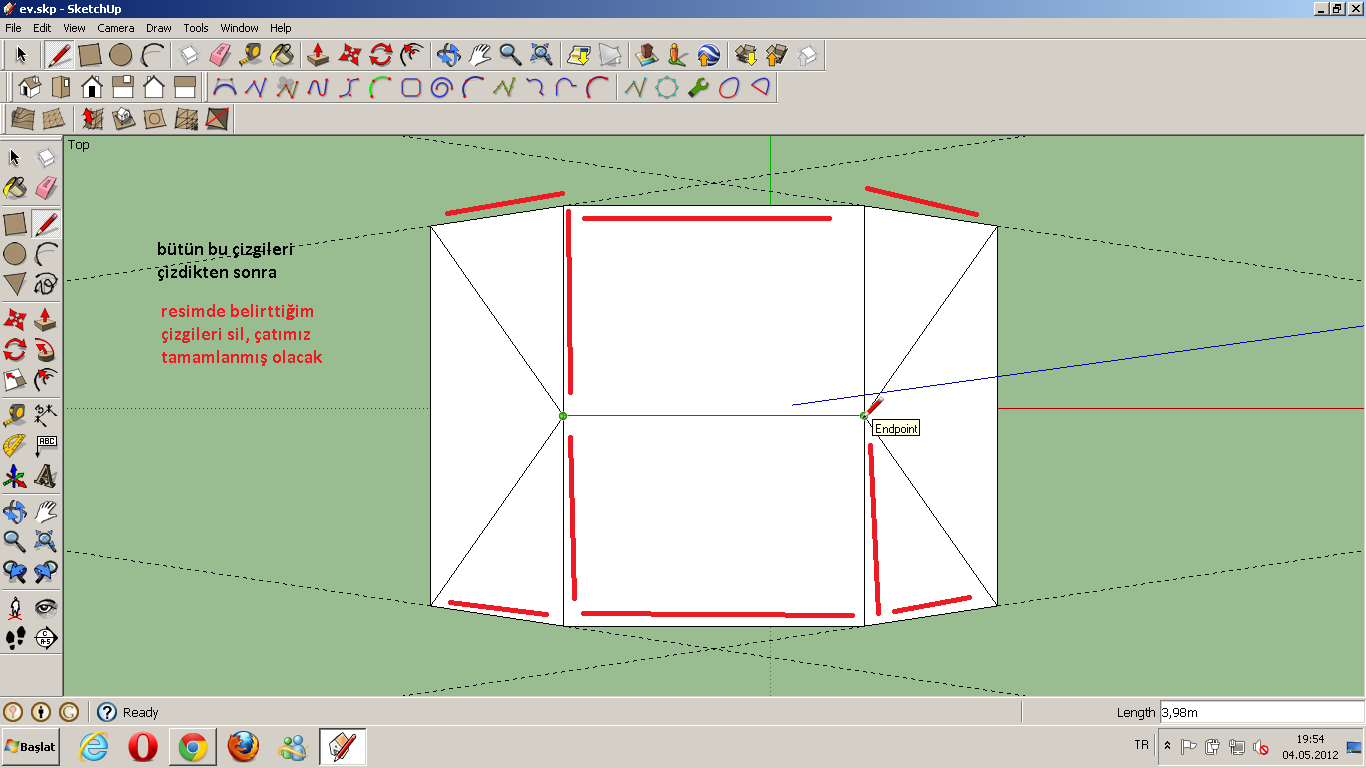Open the Window menu
Image resolution: width=1366 pixels, height=768 pixels.
click(x=240, y=28)
